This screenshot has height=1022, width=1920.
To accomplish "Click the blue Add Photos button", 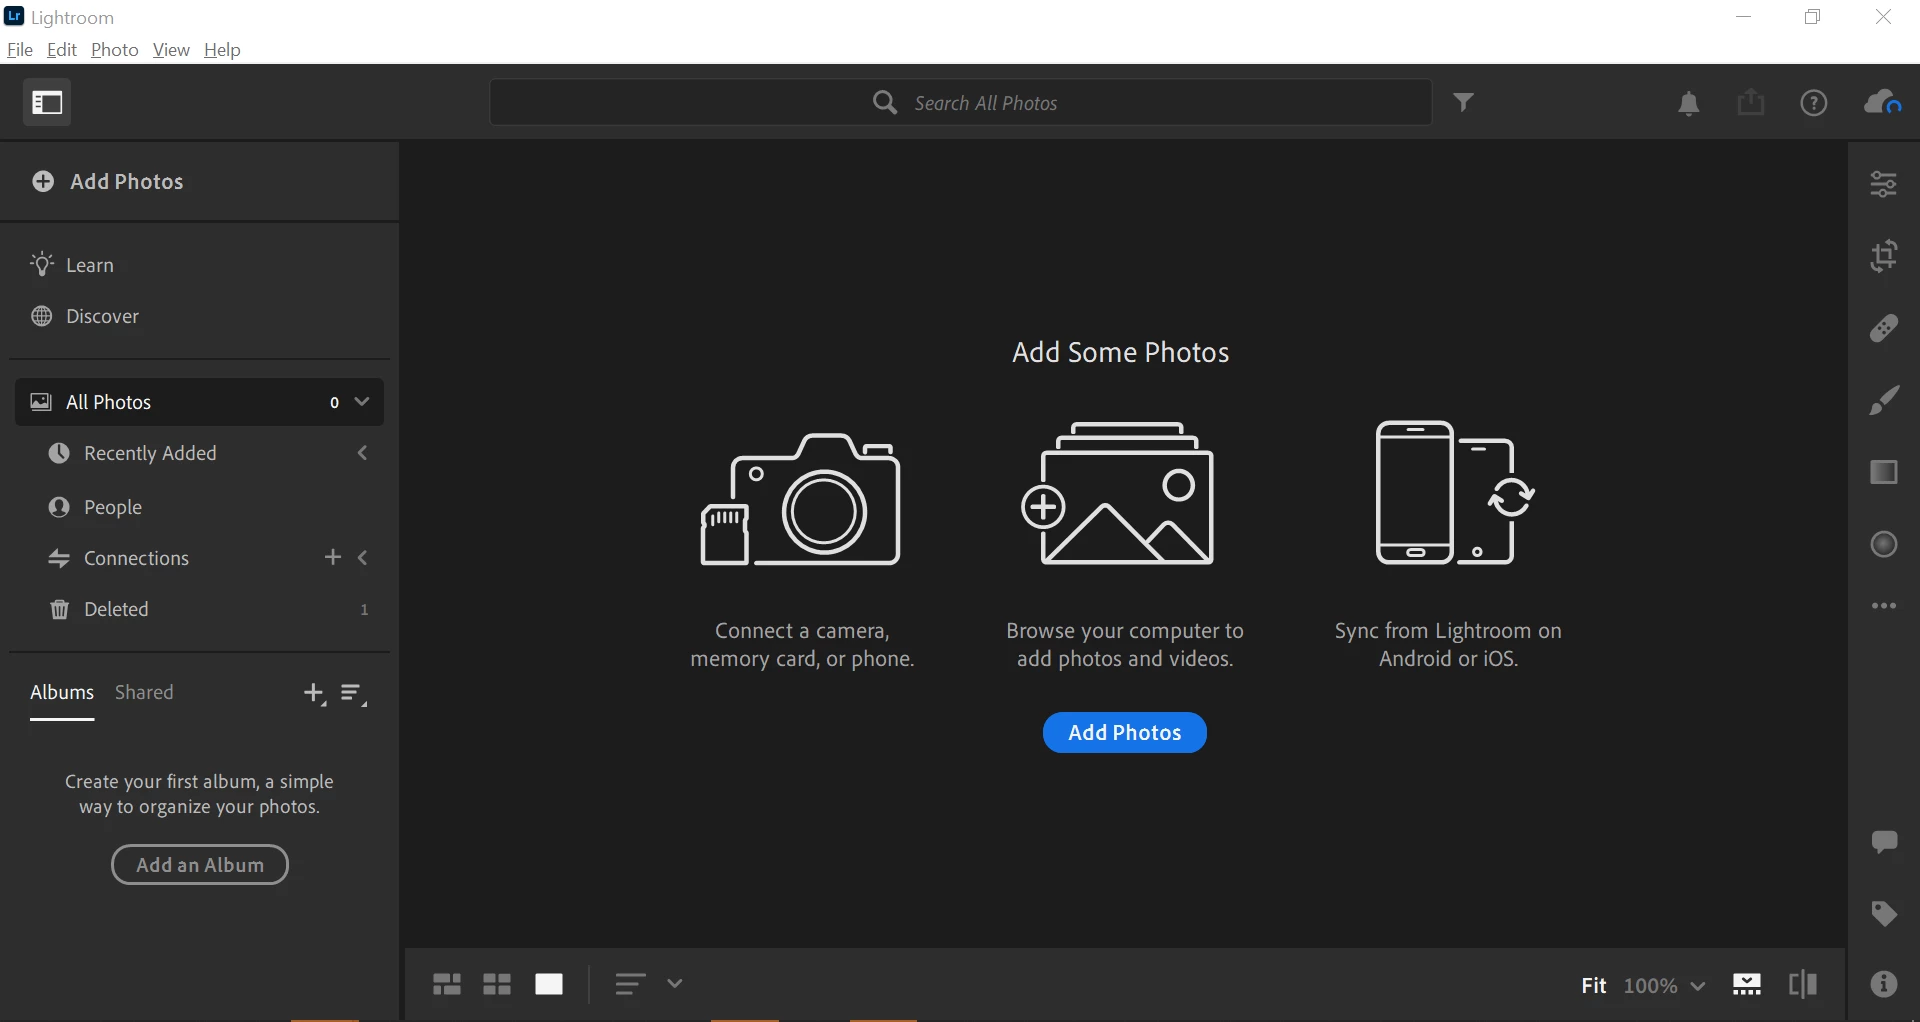I will click(1125, 733).
